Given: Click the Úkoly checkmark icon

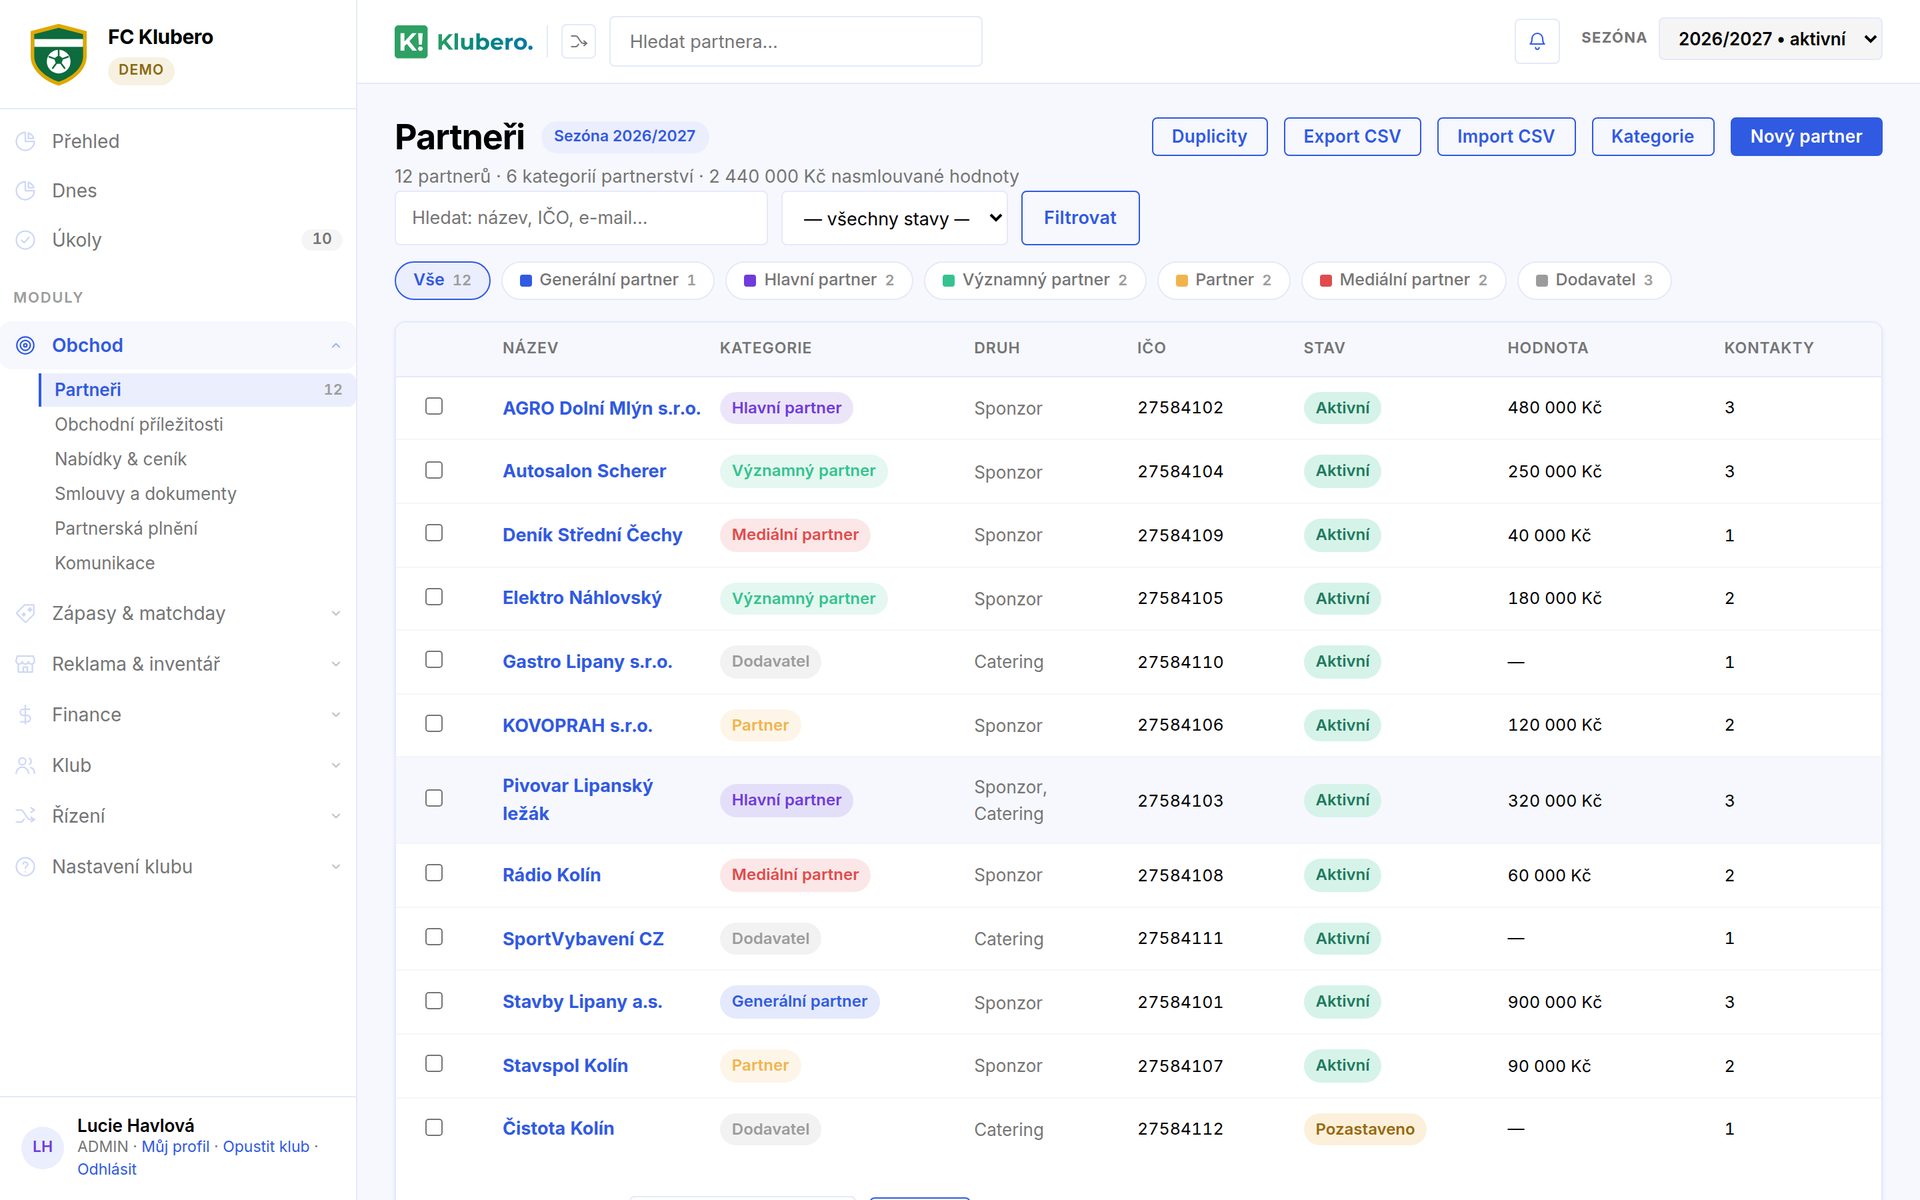Looking at the screenshot, I should click(x=26, y=240).
